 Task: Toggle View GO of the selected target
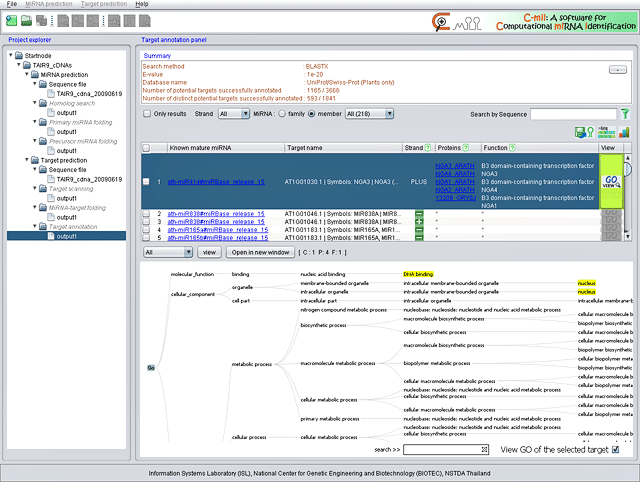tap(616, 449)
